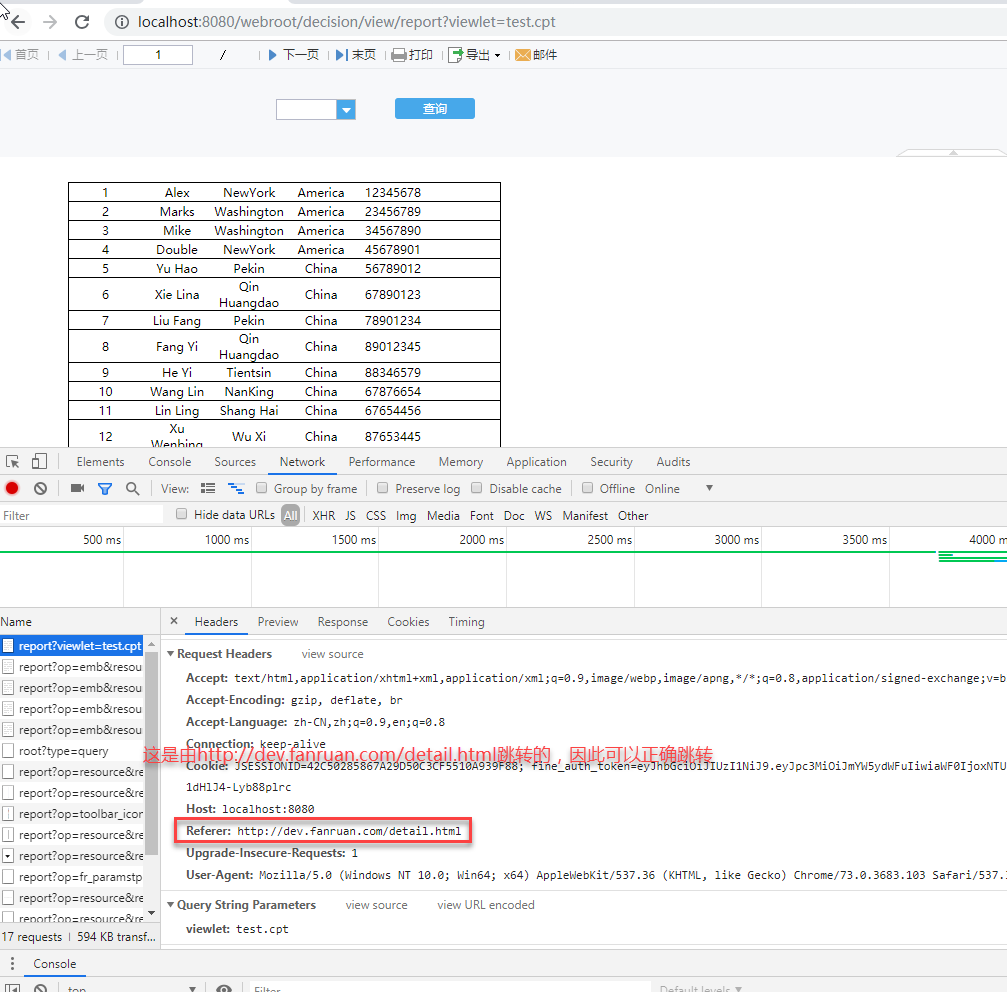1007x992 pixels.
Task: Toggle the device toolbar icon
Action: [39, 461]
